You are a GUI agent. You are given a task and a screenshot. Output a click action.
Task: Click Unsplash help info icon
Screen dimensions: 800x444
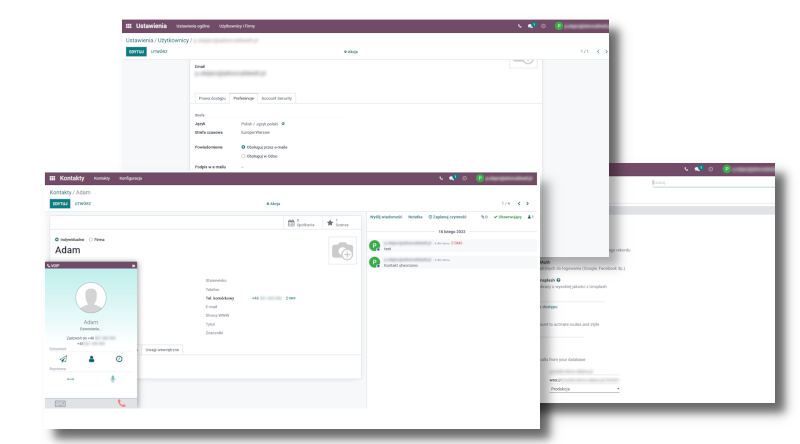pos(558,280)
